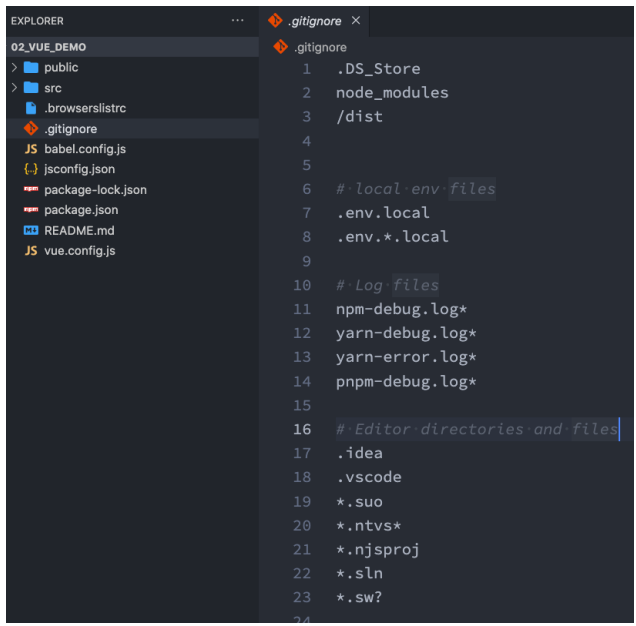Place the cursor on the node_modules line

[x=392, y=93]
